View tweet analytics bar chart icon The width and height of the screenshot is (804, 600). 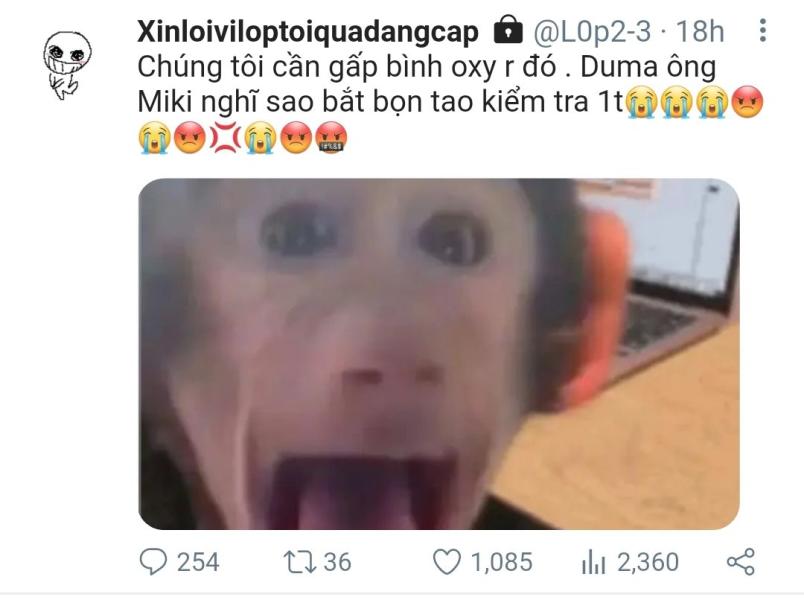click(594, 562)
